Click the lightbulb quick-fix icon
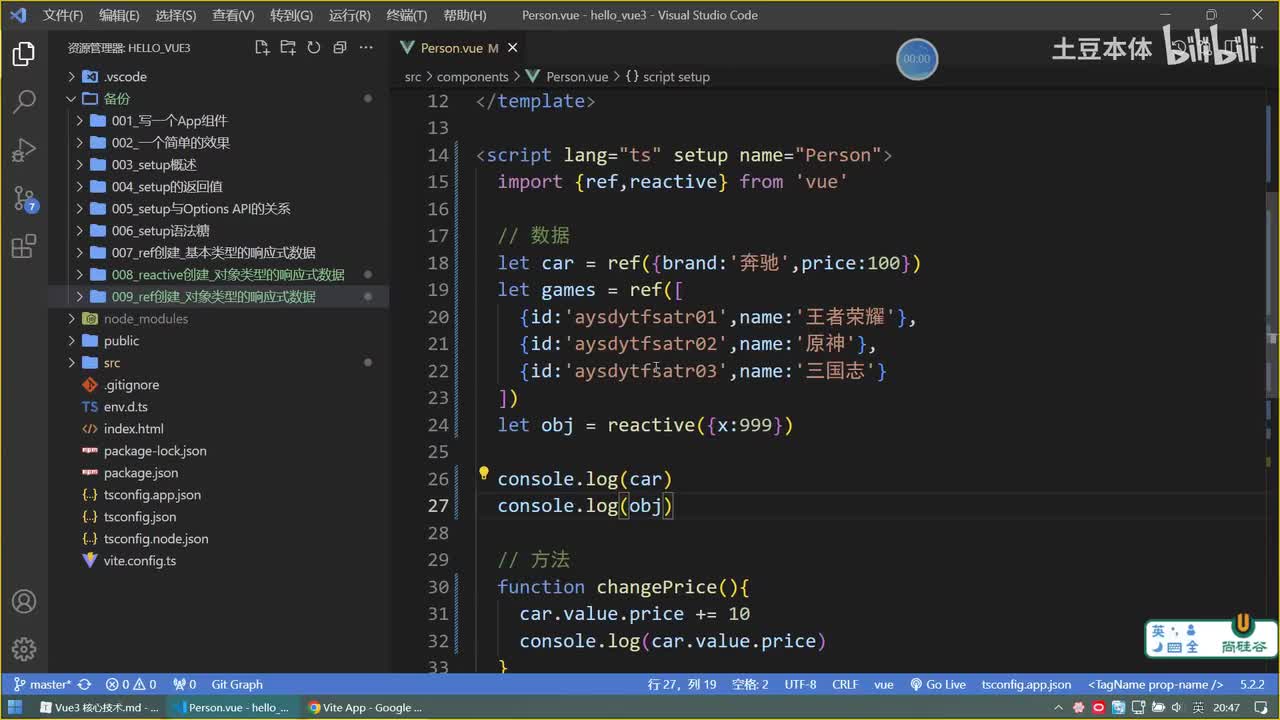Image resolution: width=1280 pixels, height=720 pixels. (483, 474)
